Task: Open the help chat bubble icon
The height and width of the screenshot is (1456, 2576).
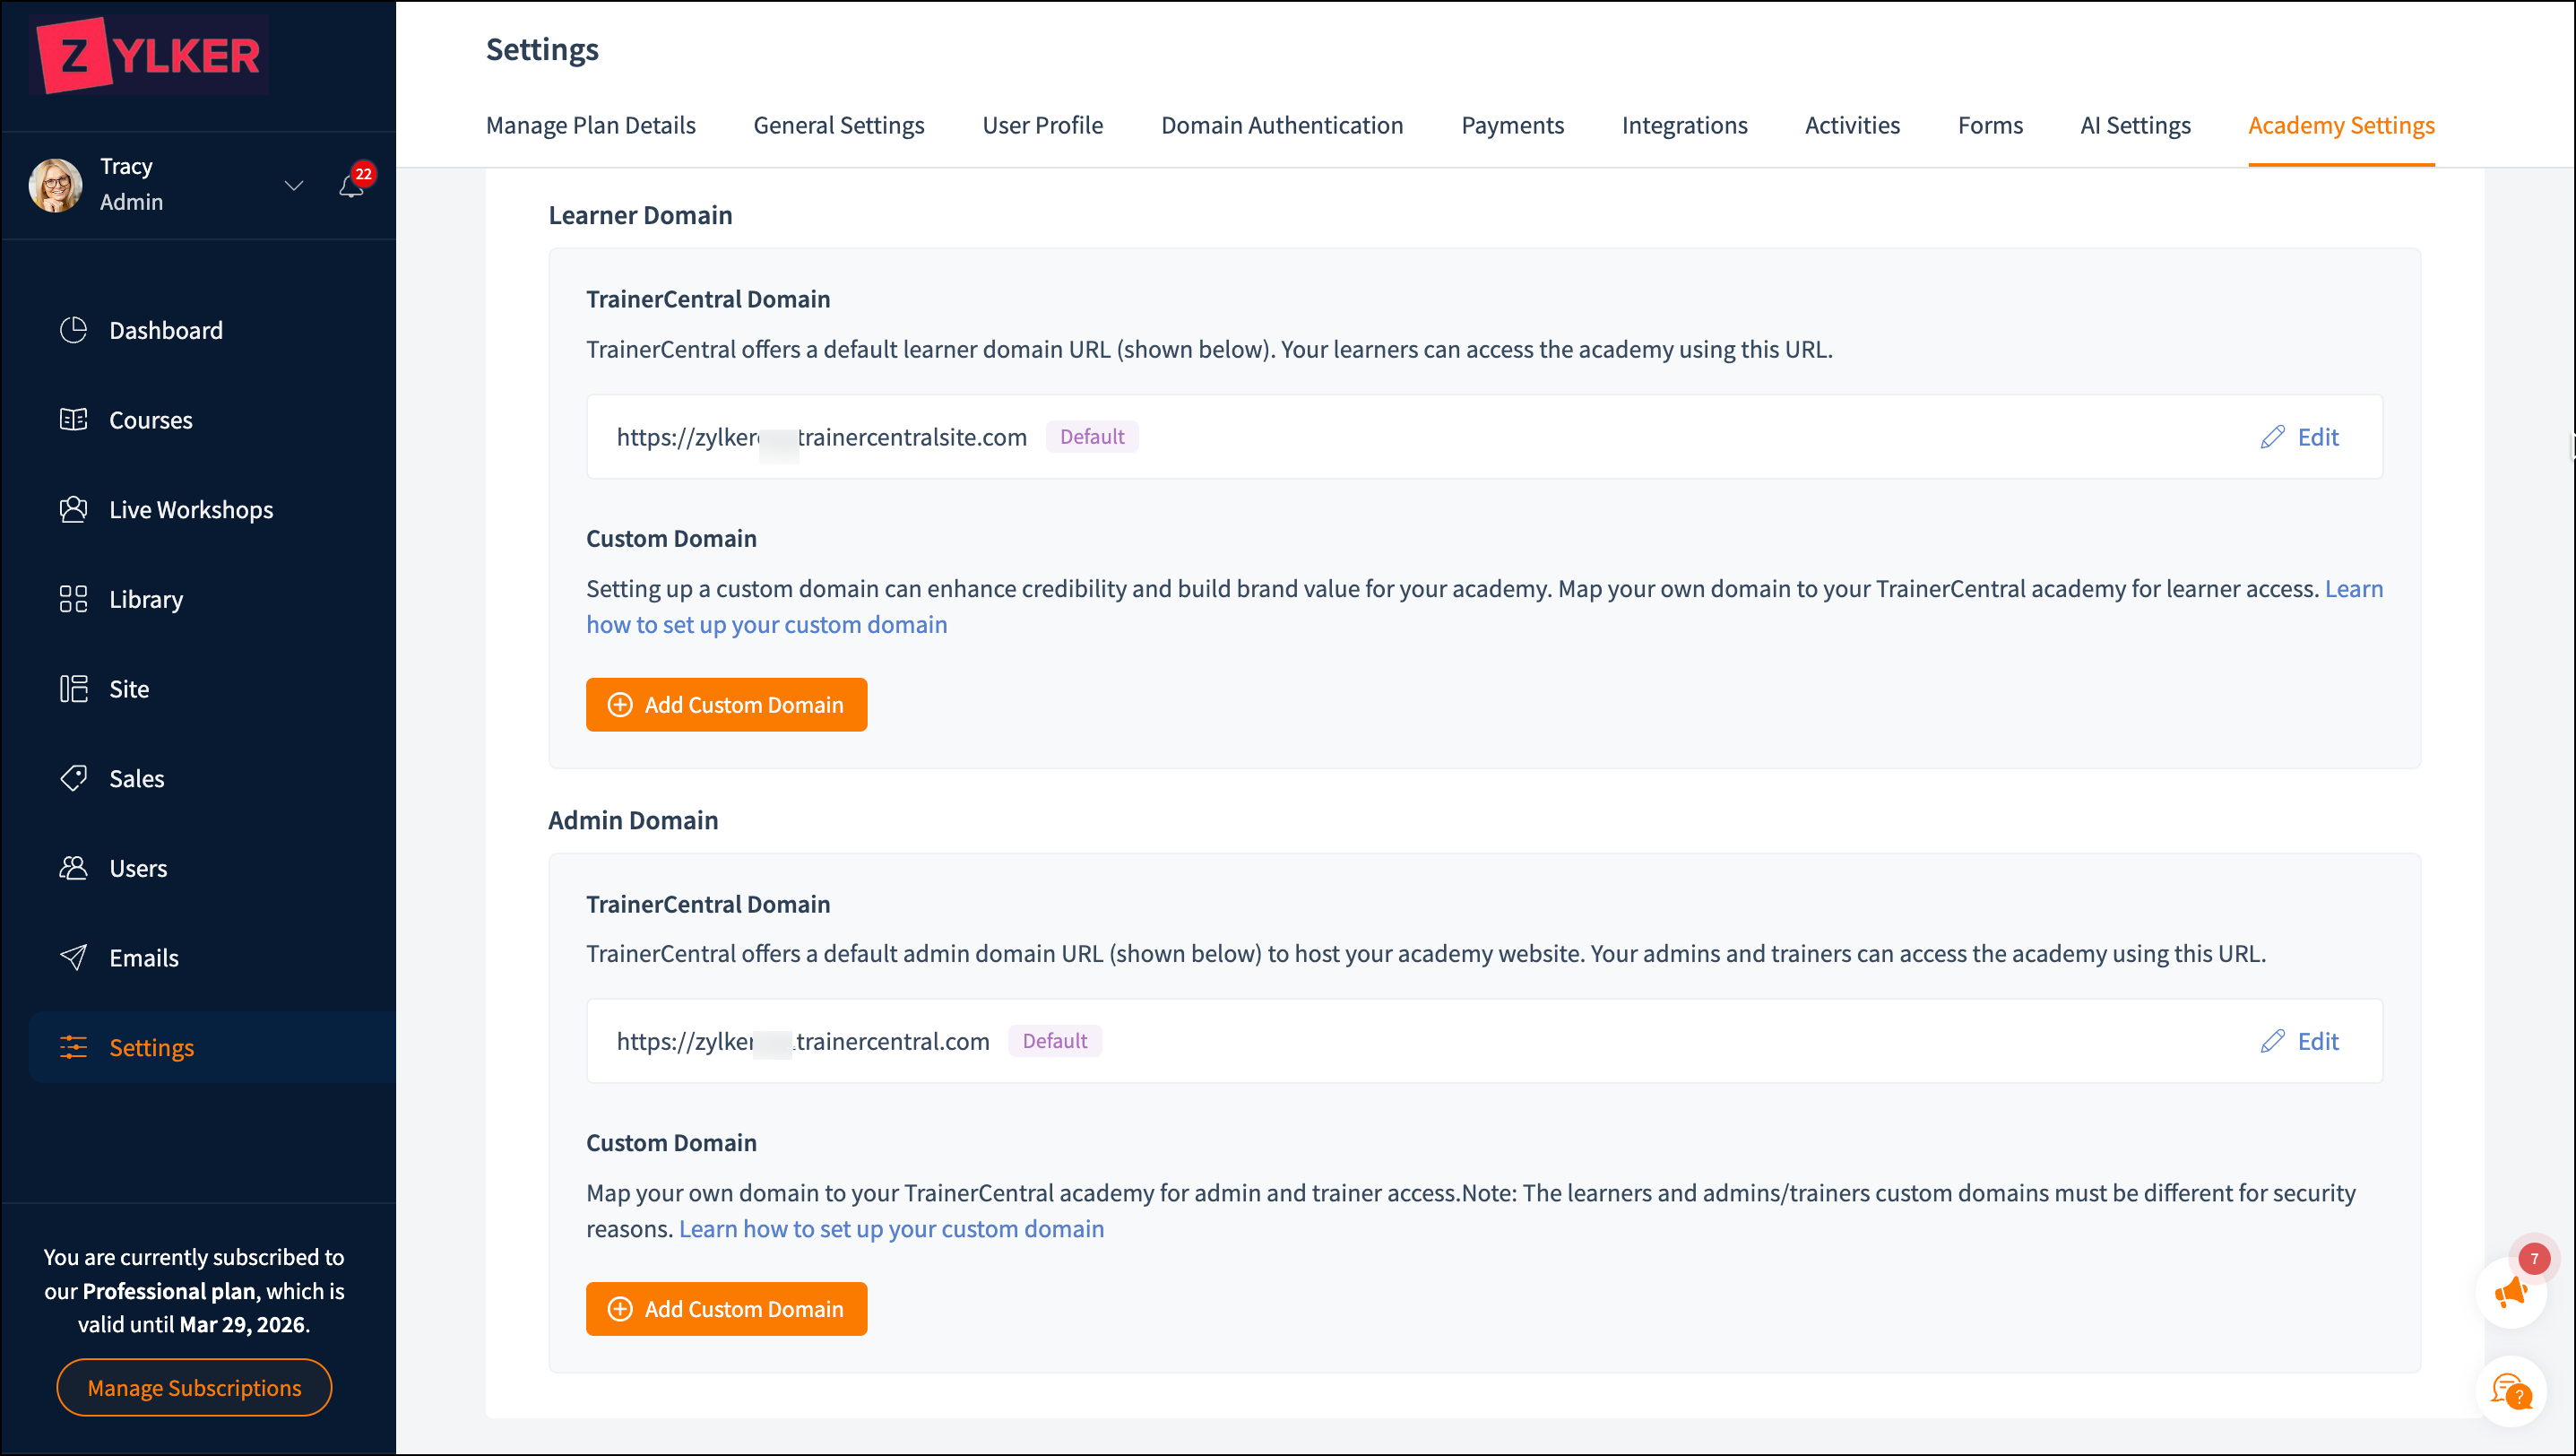Action: point(2510,1390)
